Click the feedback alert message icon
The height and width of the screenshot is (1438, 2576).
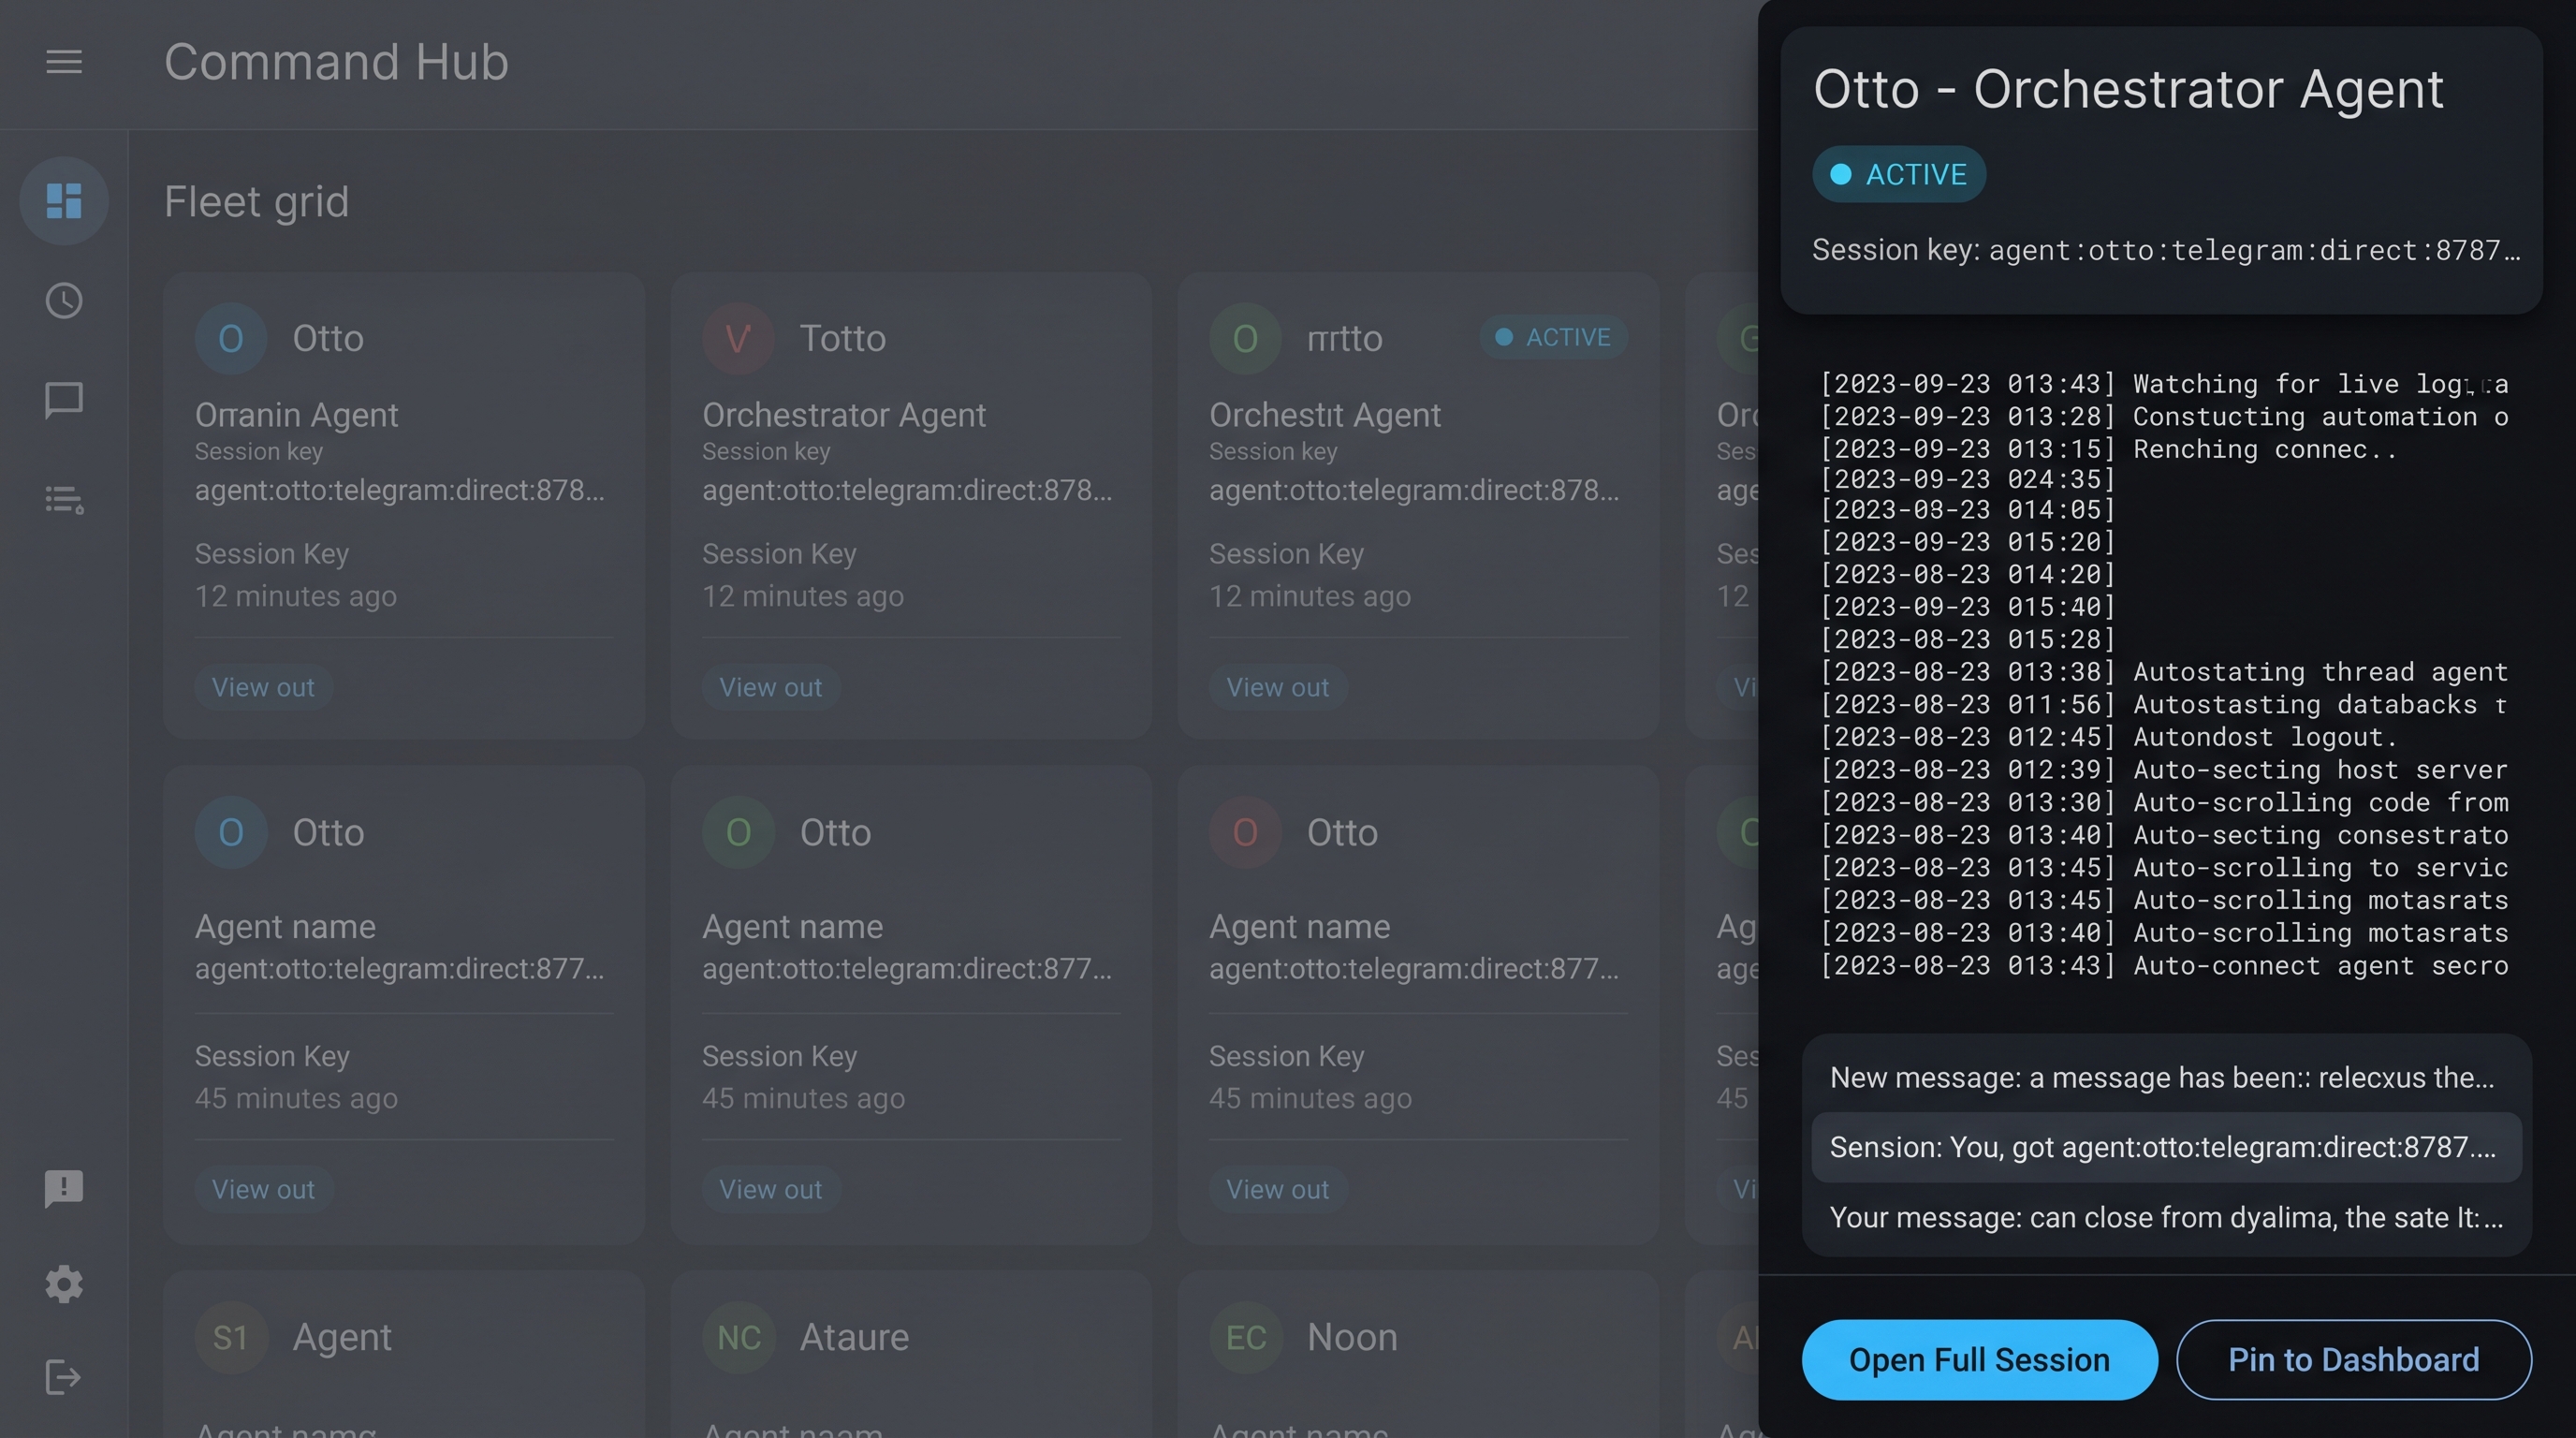[x=64, y=1189]
